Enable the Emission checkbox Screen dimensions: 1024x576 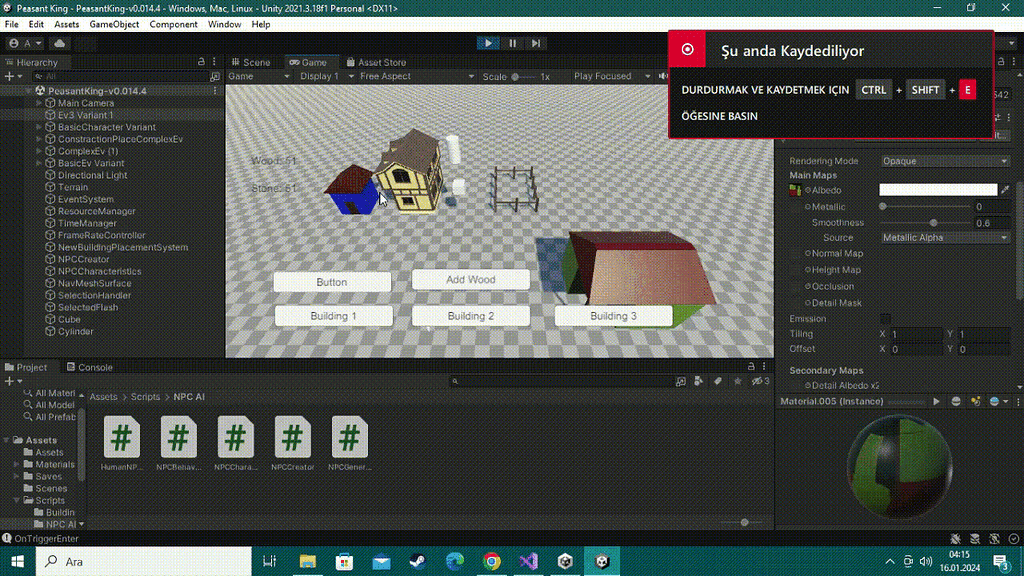[x=884, y=318]
